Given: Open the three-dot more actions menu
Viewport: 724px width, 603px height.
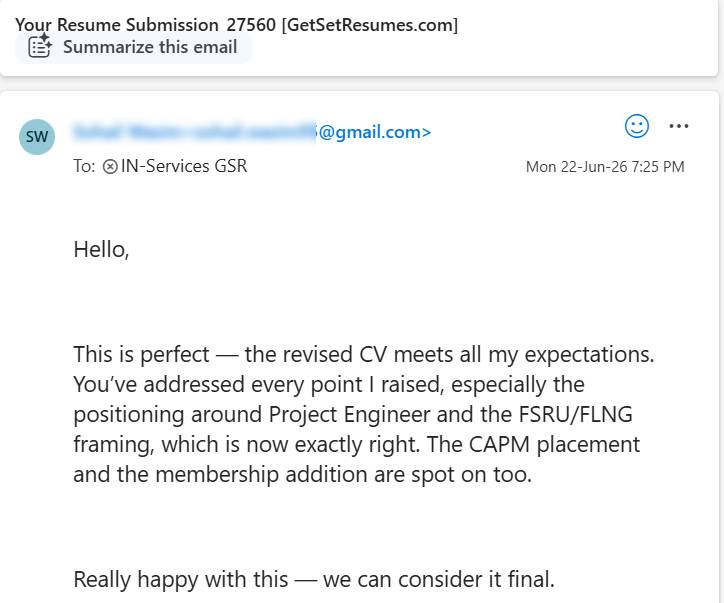Looking at the screenshot, I should click(678, 126).
